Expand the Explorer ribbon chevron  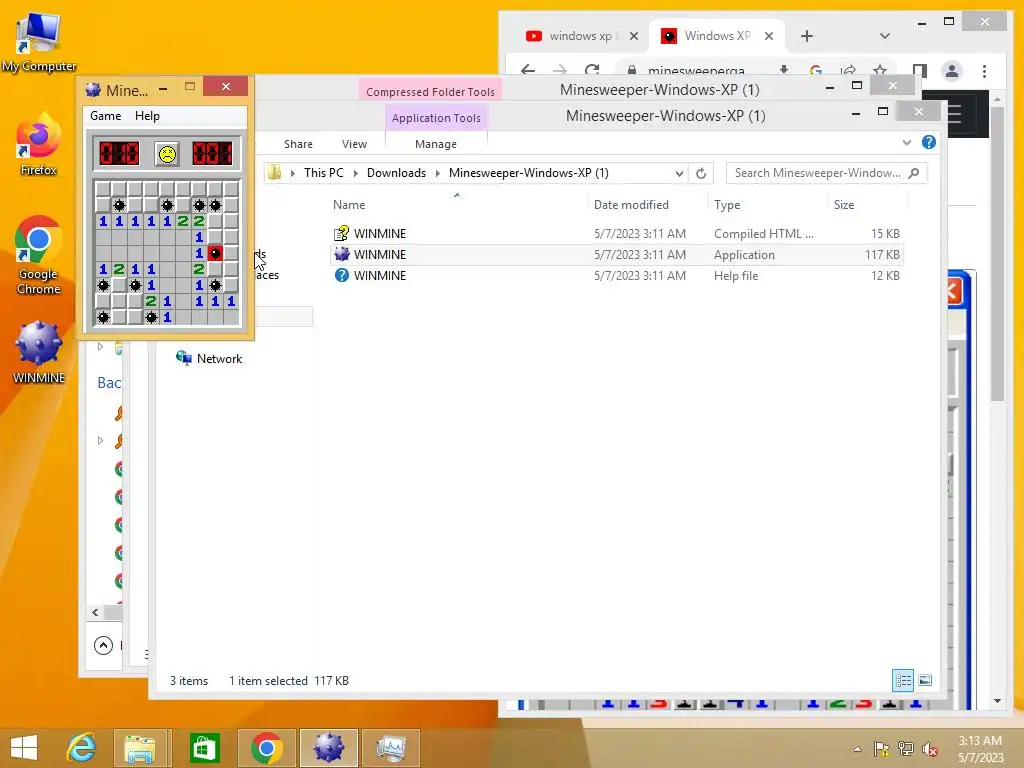tap(906, 142)
